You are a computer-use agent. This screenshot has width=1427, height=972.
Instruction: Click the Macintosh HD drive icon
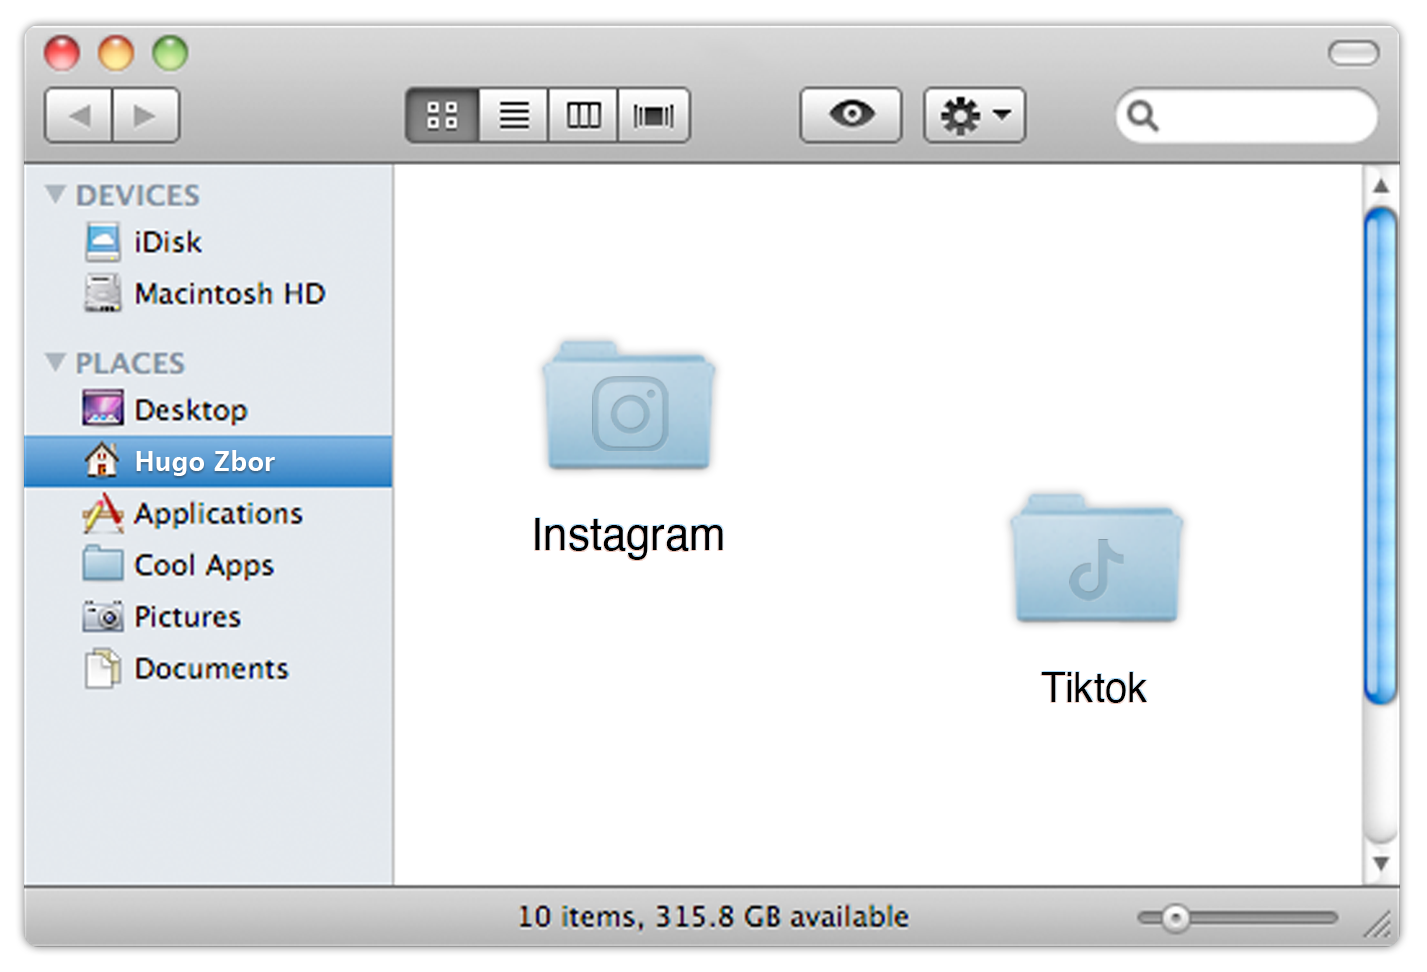pyautogui.click(x=103, y=294)
